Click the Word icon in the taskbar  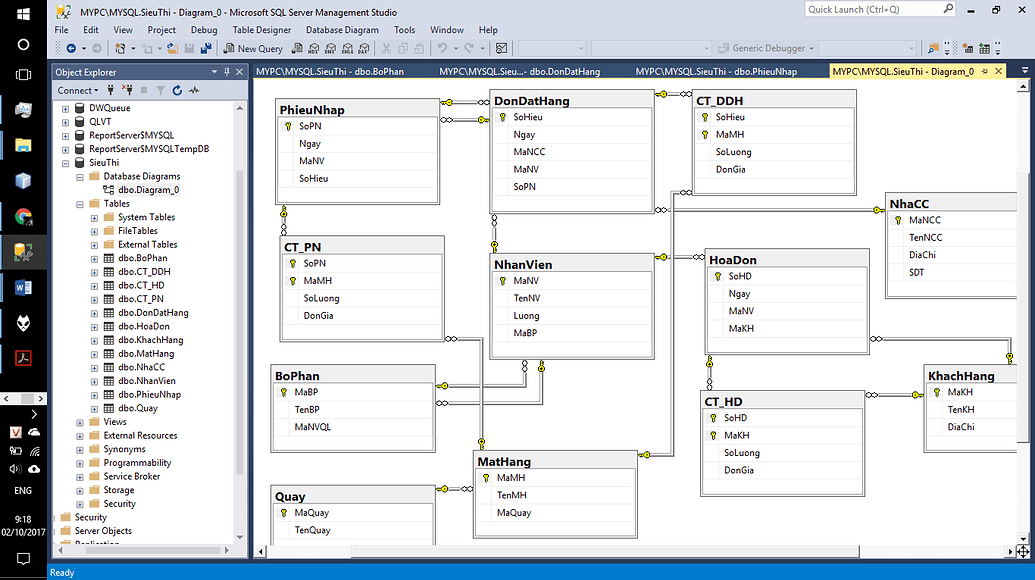24,287
